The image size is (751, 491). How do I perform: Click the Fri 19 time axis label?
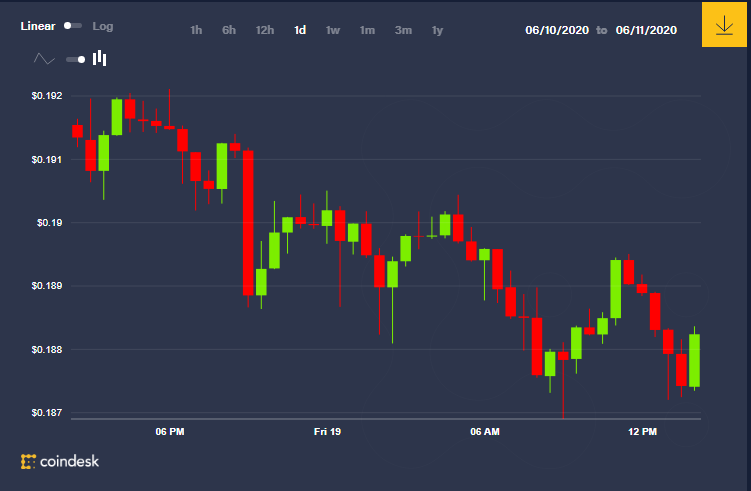click(x=328, y=432)
